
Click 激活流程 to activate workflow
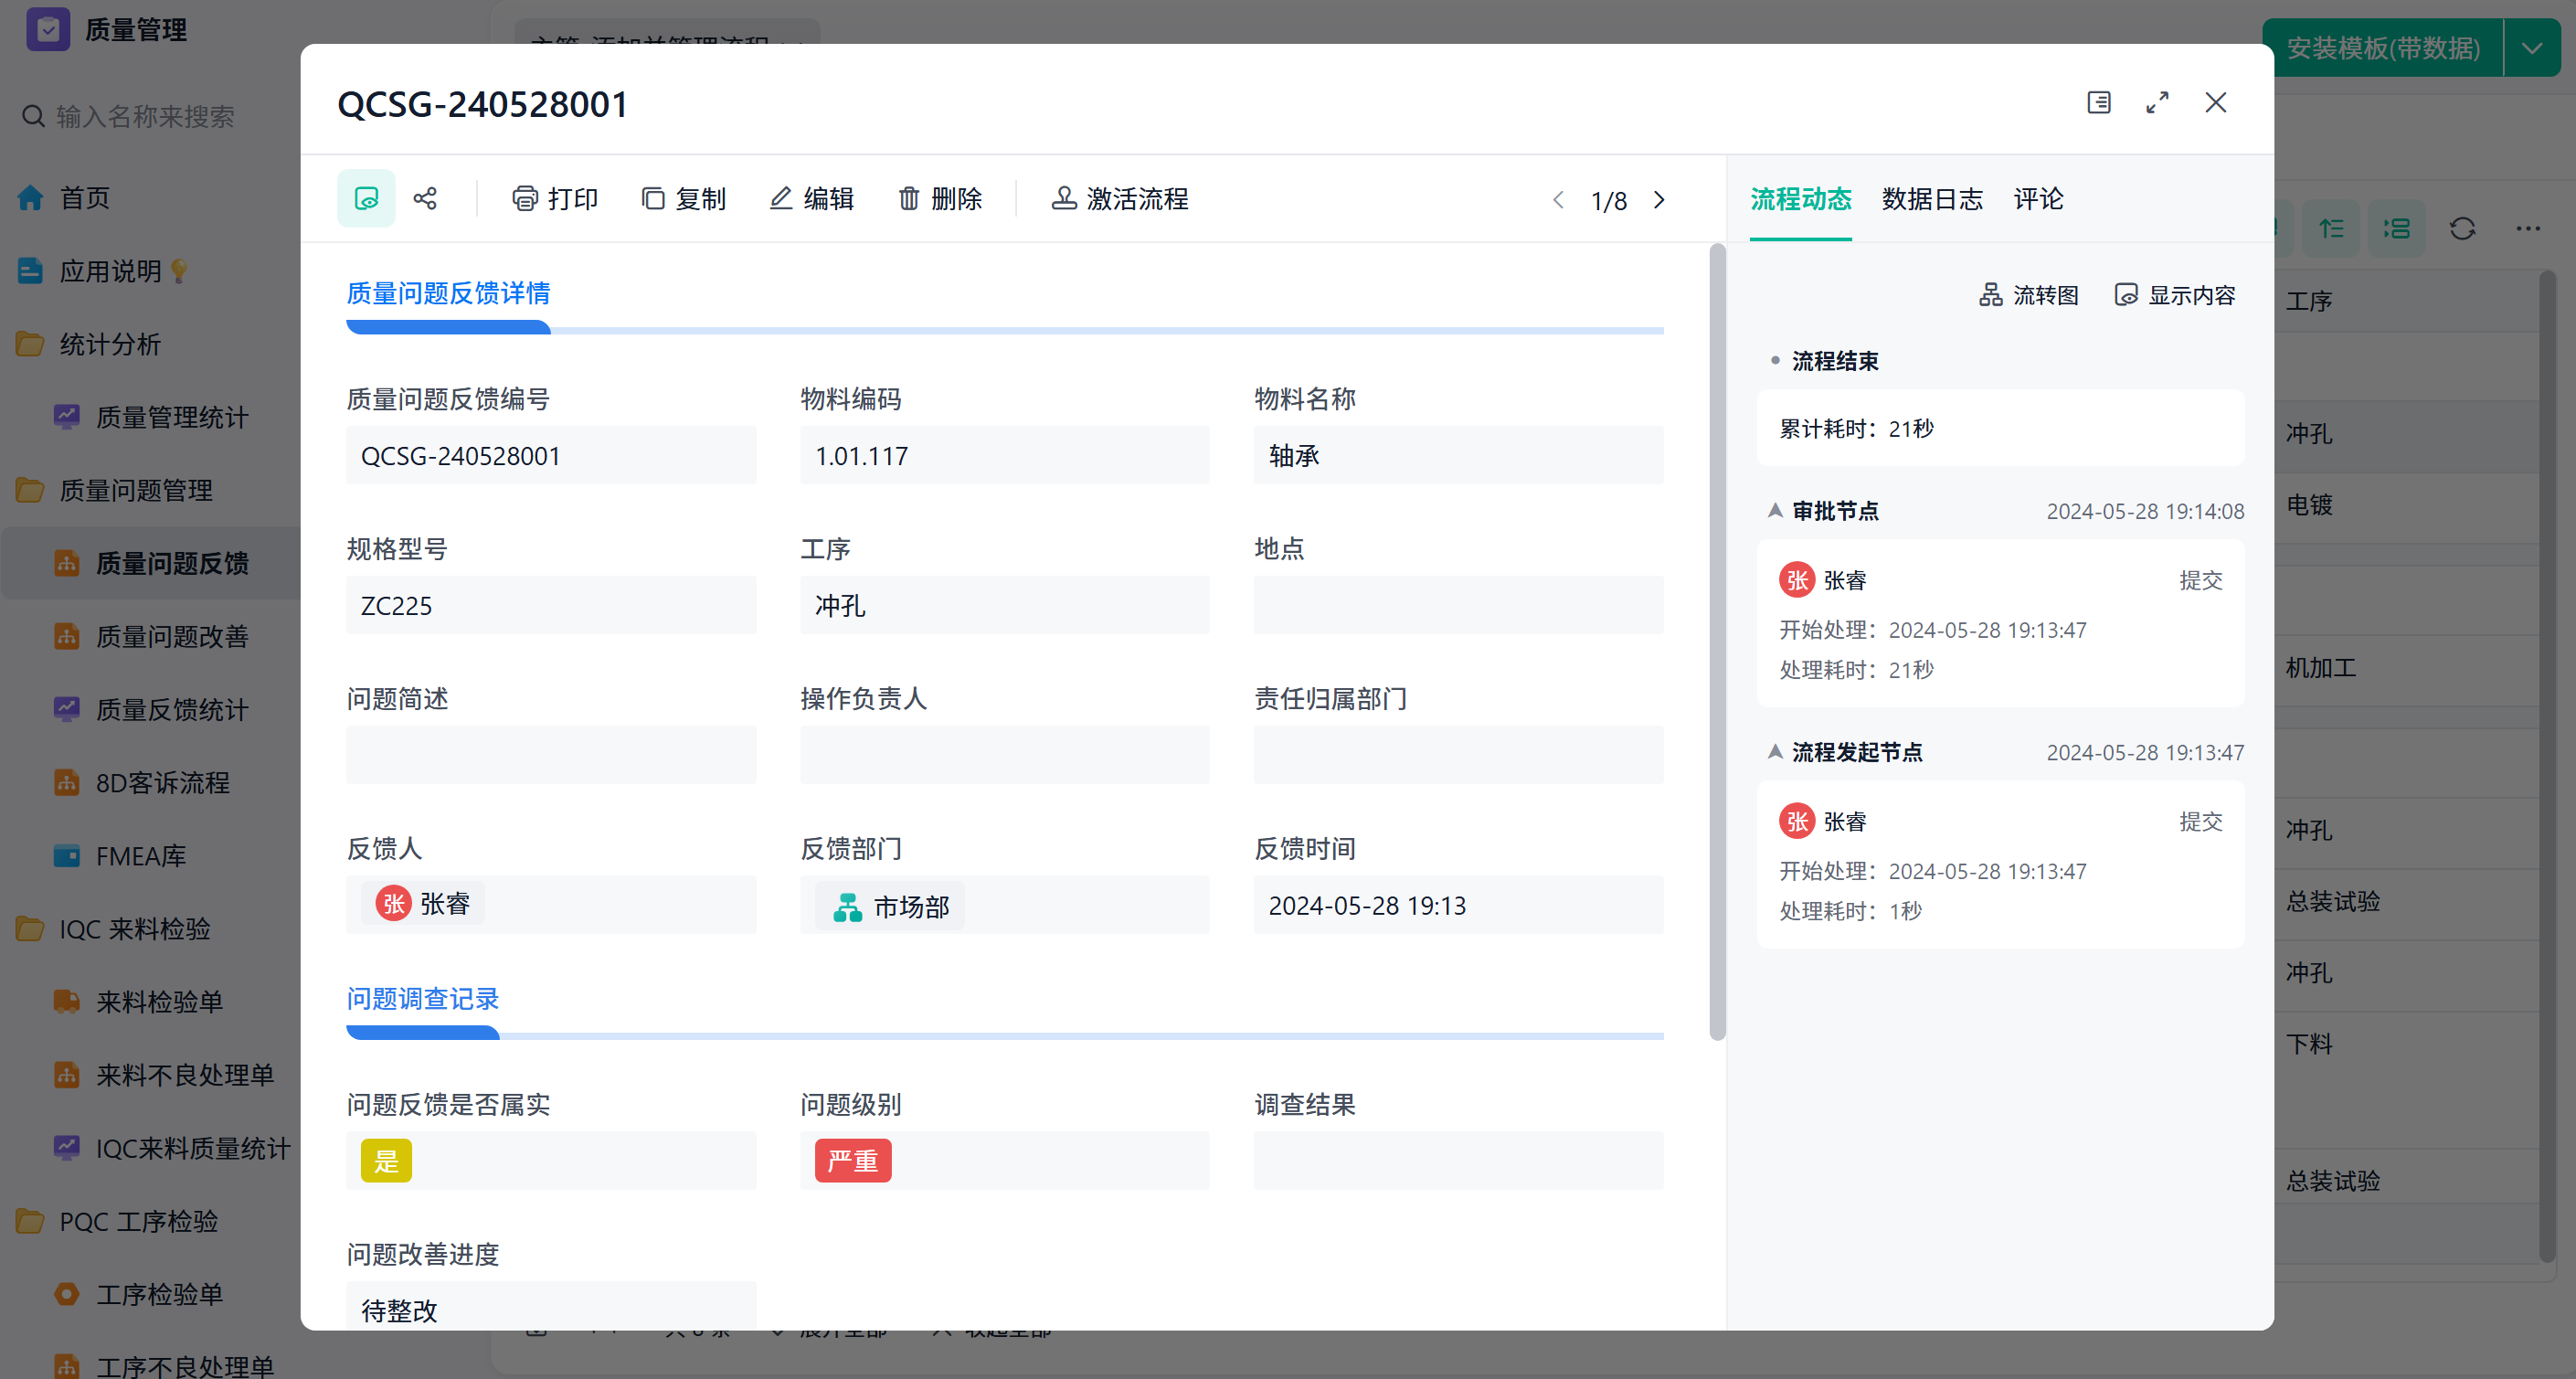pos(1119,199)
